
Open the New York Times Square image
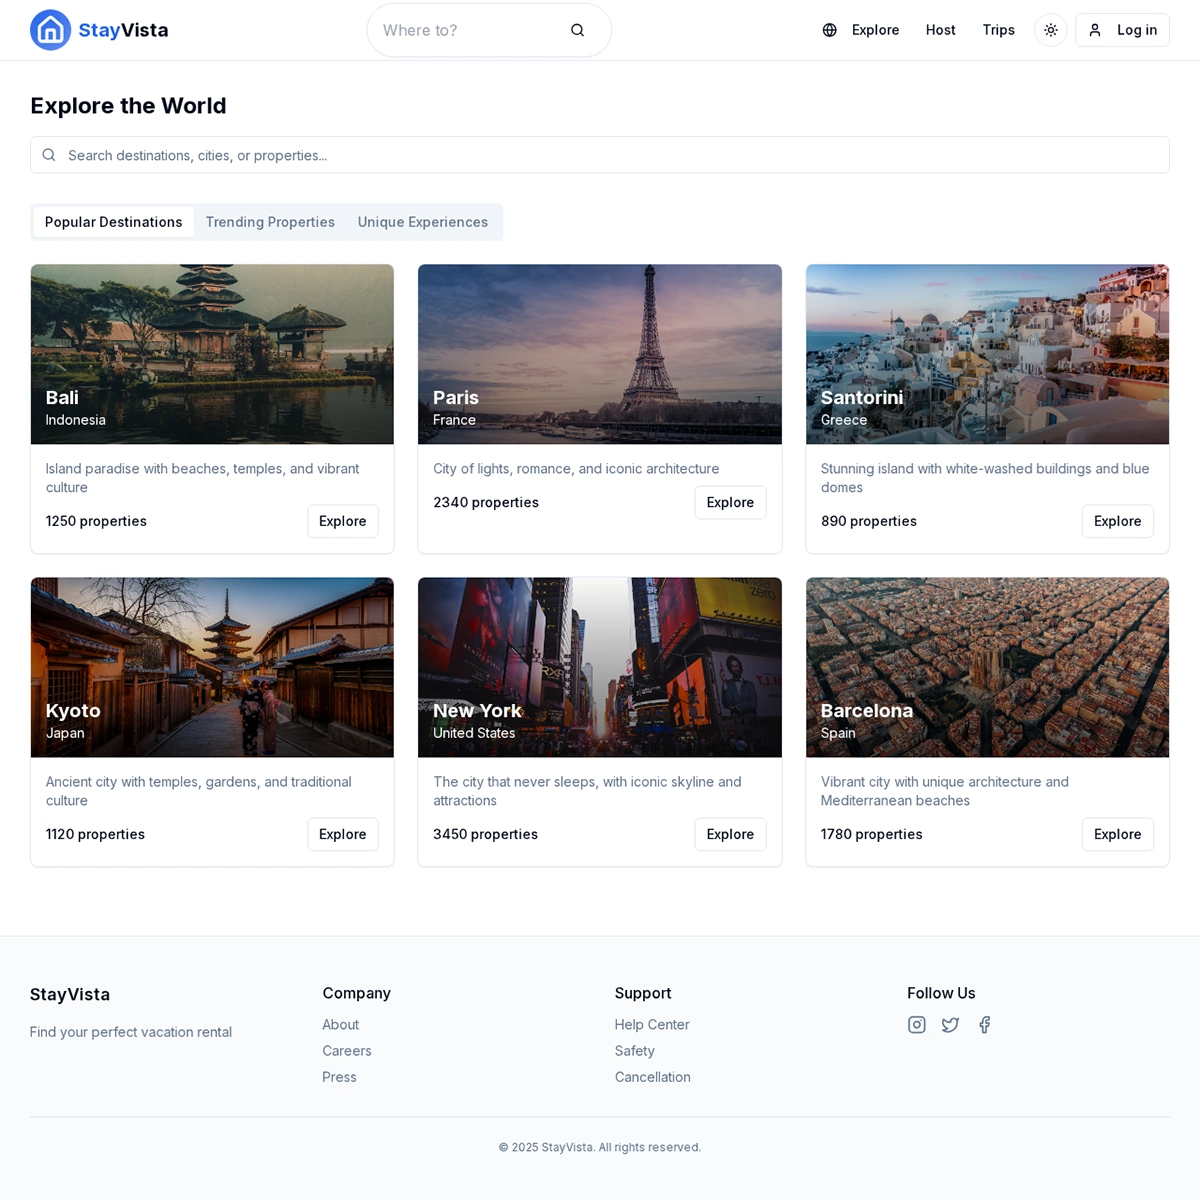600,667
